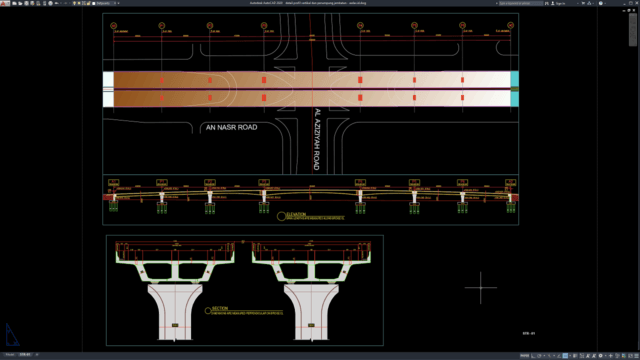Click the STR - 01 sheet label

[x=529, y=333]
